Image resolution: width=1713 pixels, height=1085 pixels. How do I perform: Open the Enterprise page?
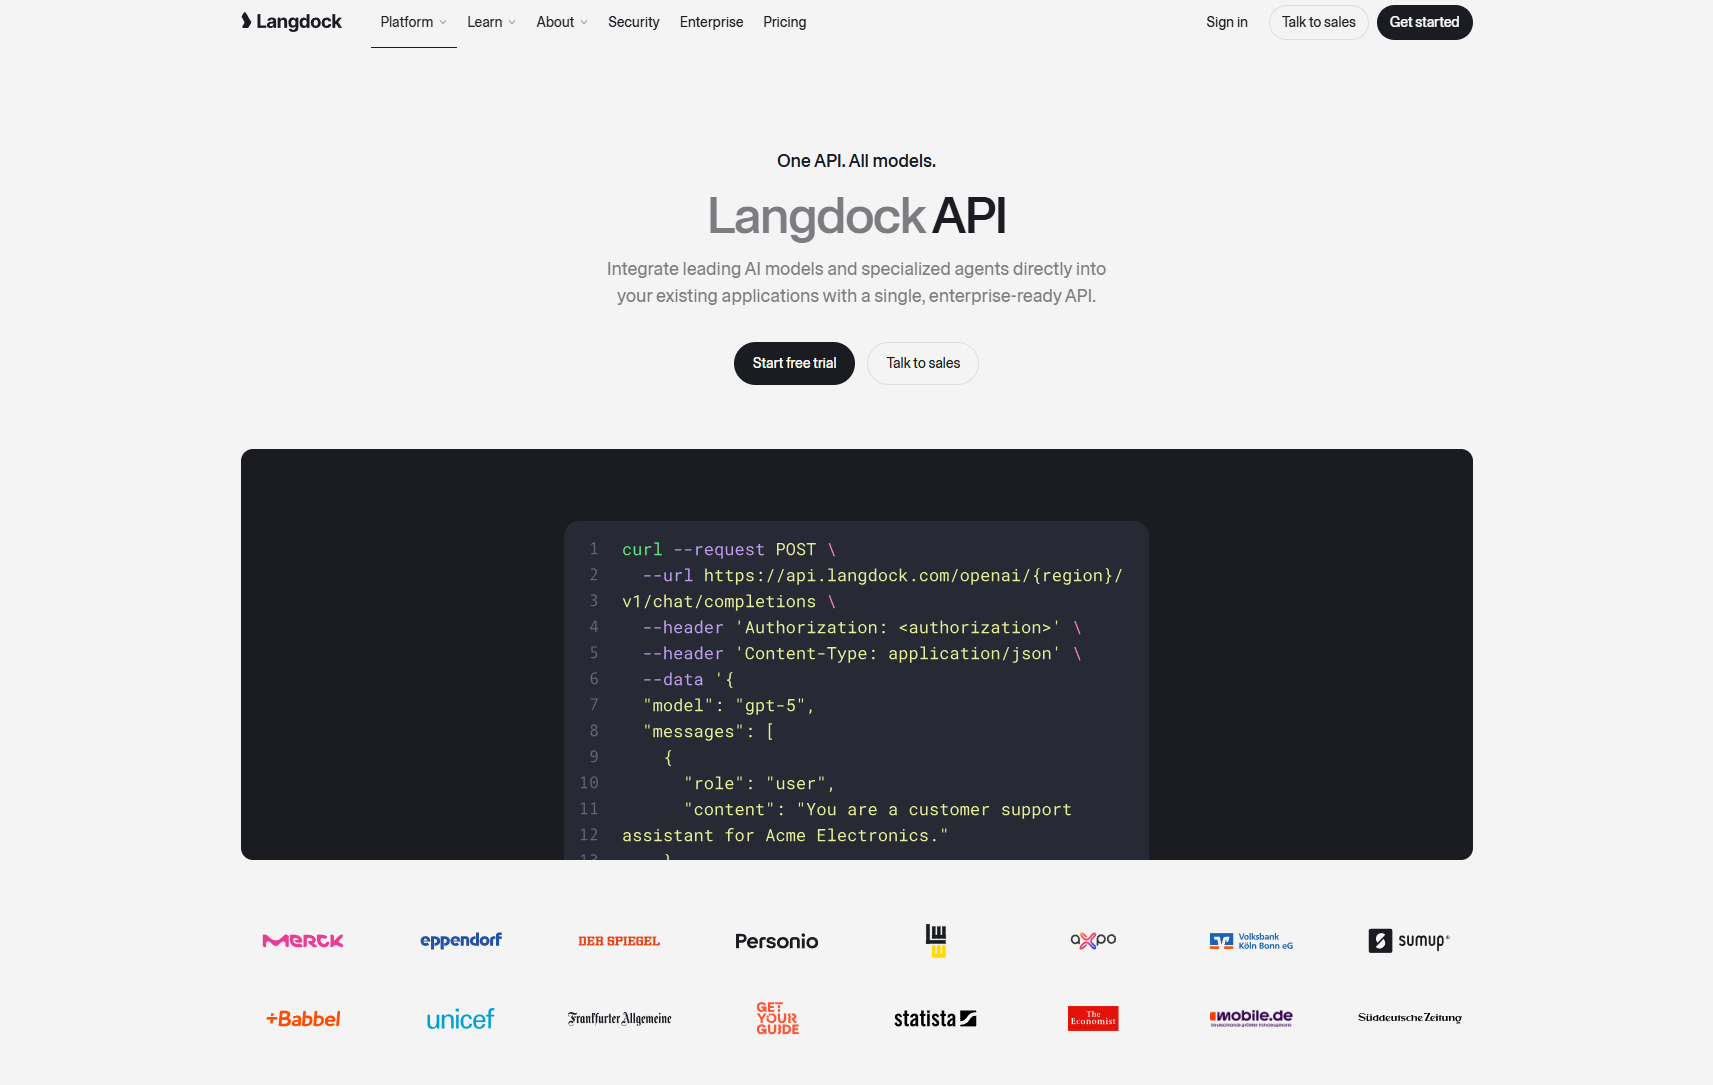(711, 22)
